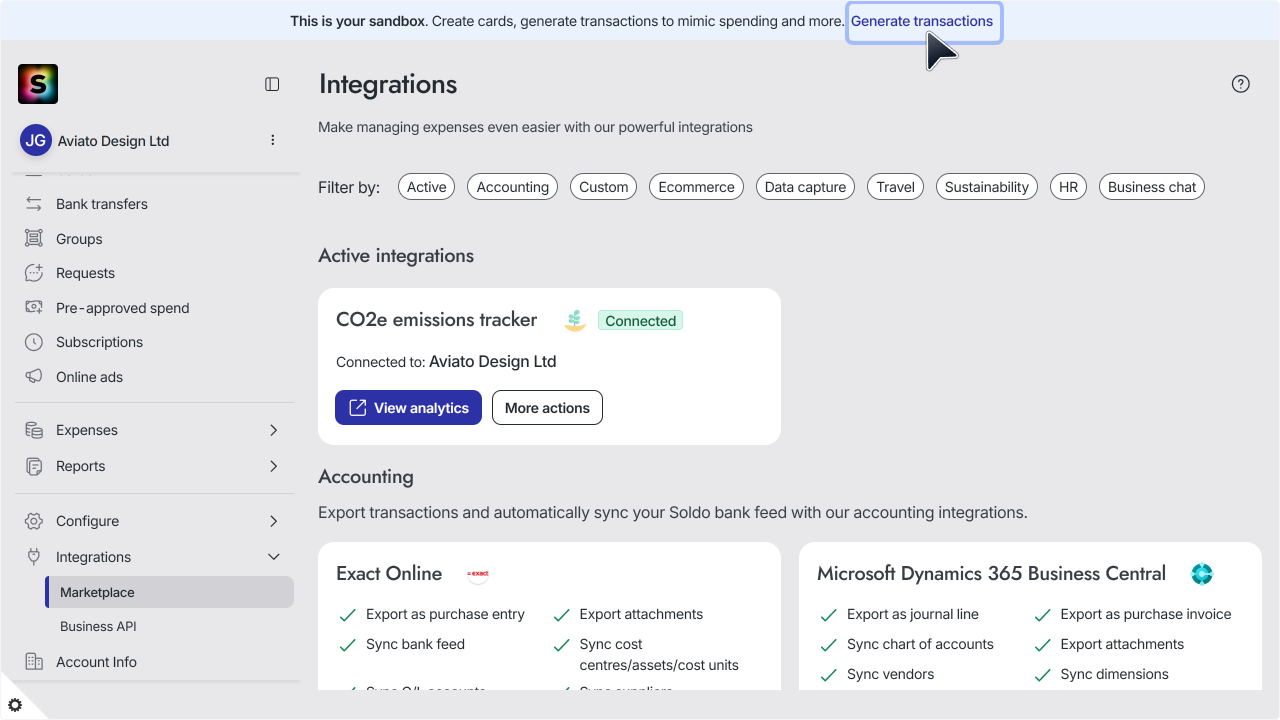The image size is (1280, 720).
Task: Click the Online ads megaphone icon
Action: [x=34, y=377]
